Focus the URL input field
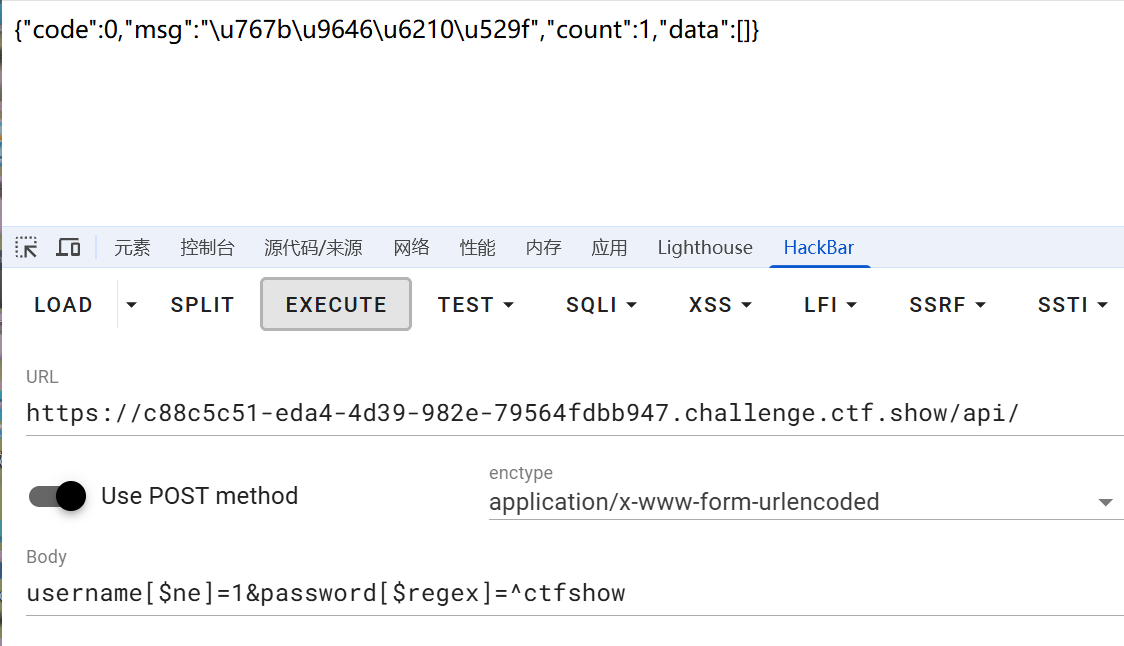Screen dimensions: 1124x646 click(575, 414)
